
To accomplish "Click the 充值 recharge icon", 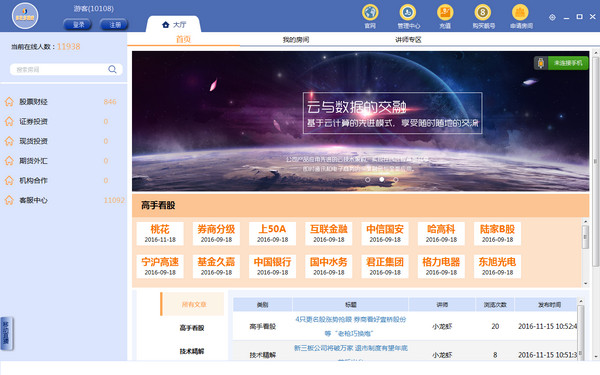I will 445,13.
